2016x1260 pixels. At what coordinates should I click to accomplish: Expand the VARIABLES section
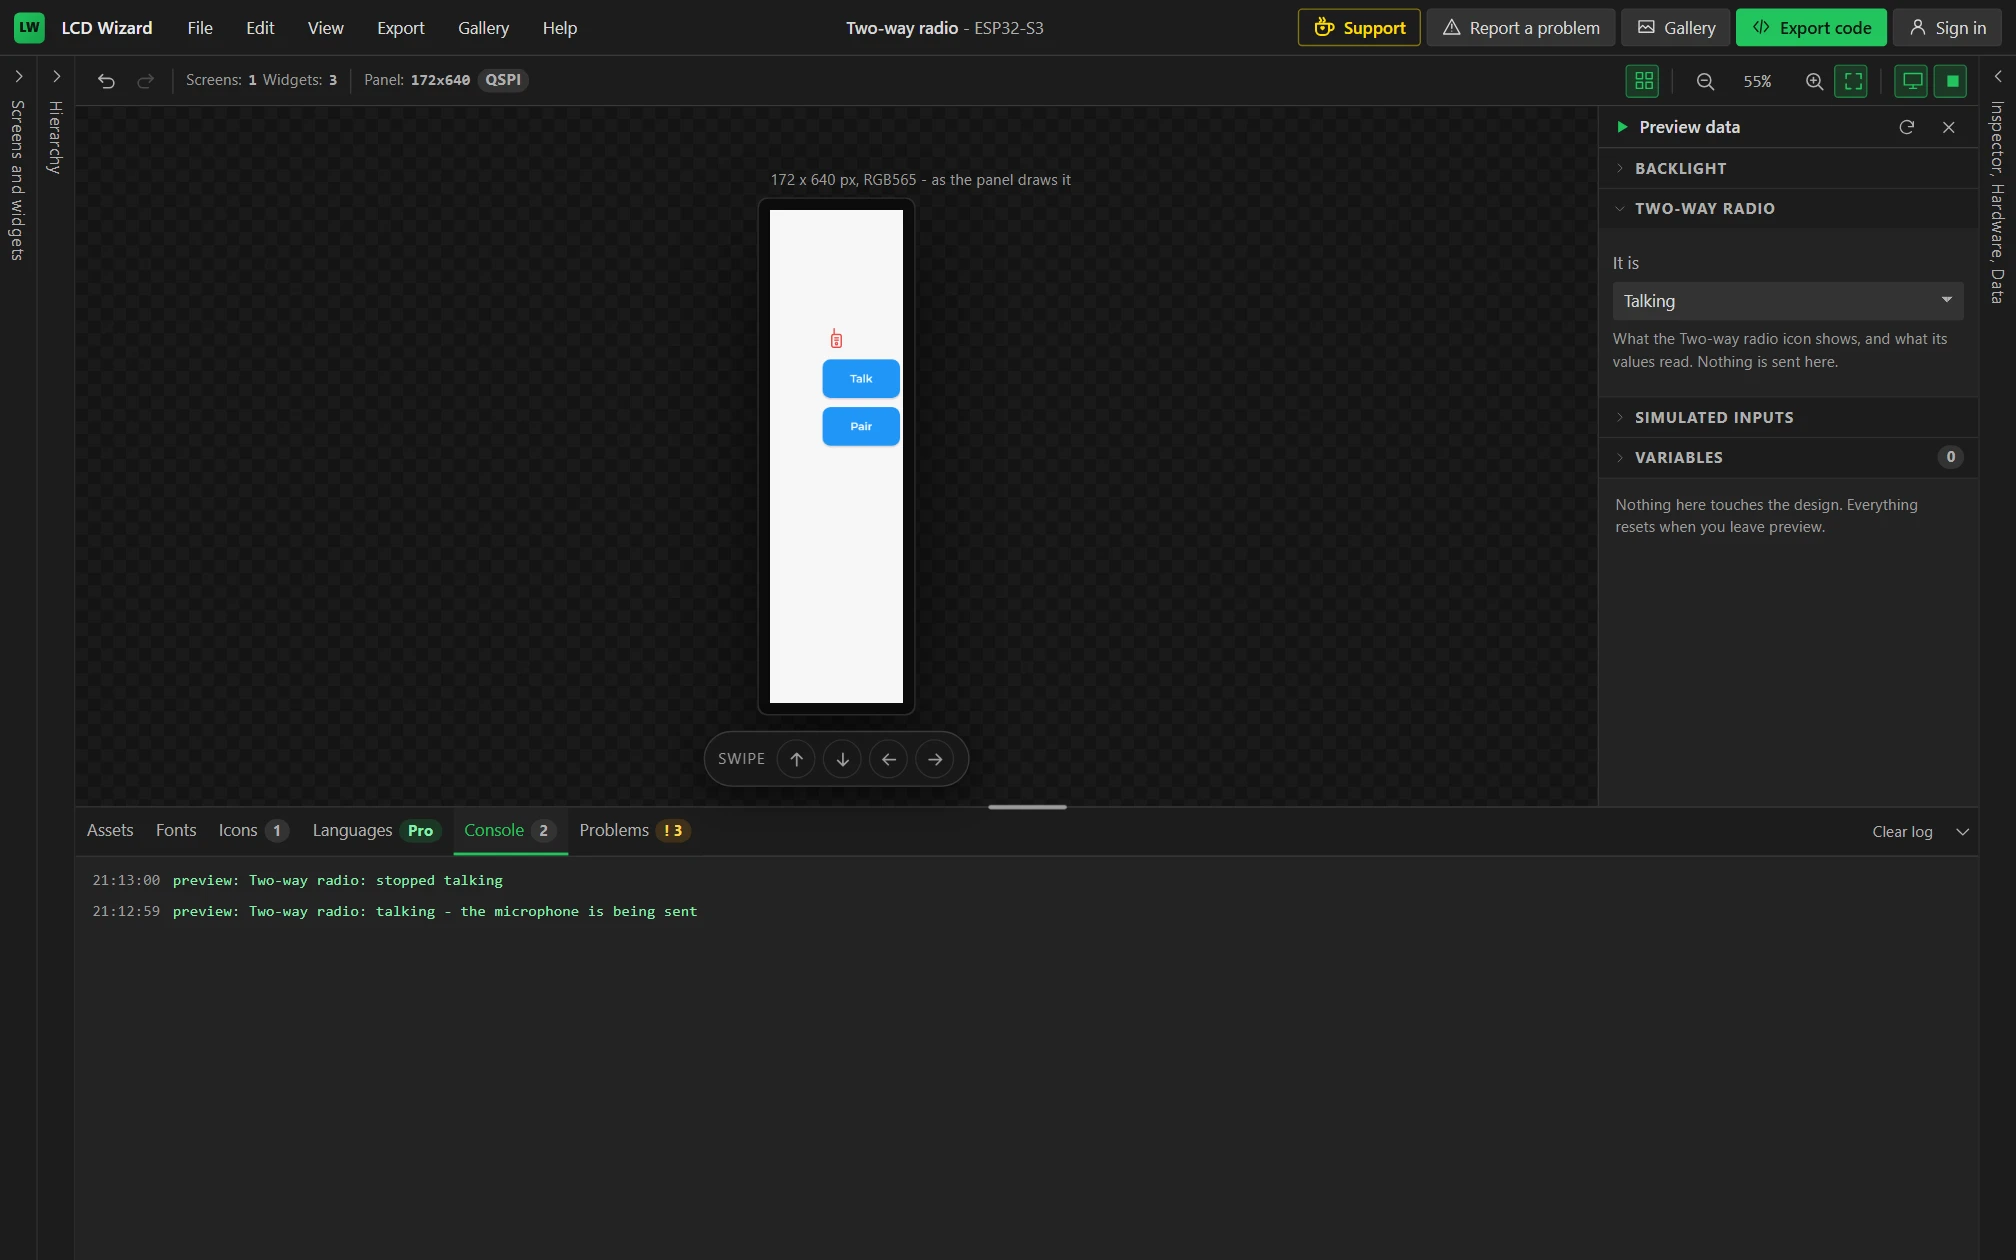coord(1788,457)
